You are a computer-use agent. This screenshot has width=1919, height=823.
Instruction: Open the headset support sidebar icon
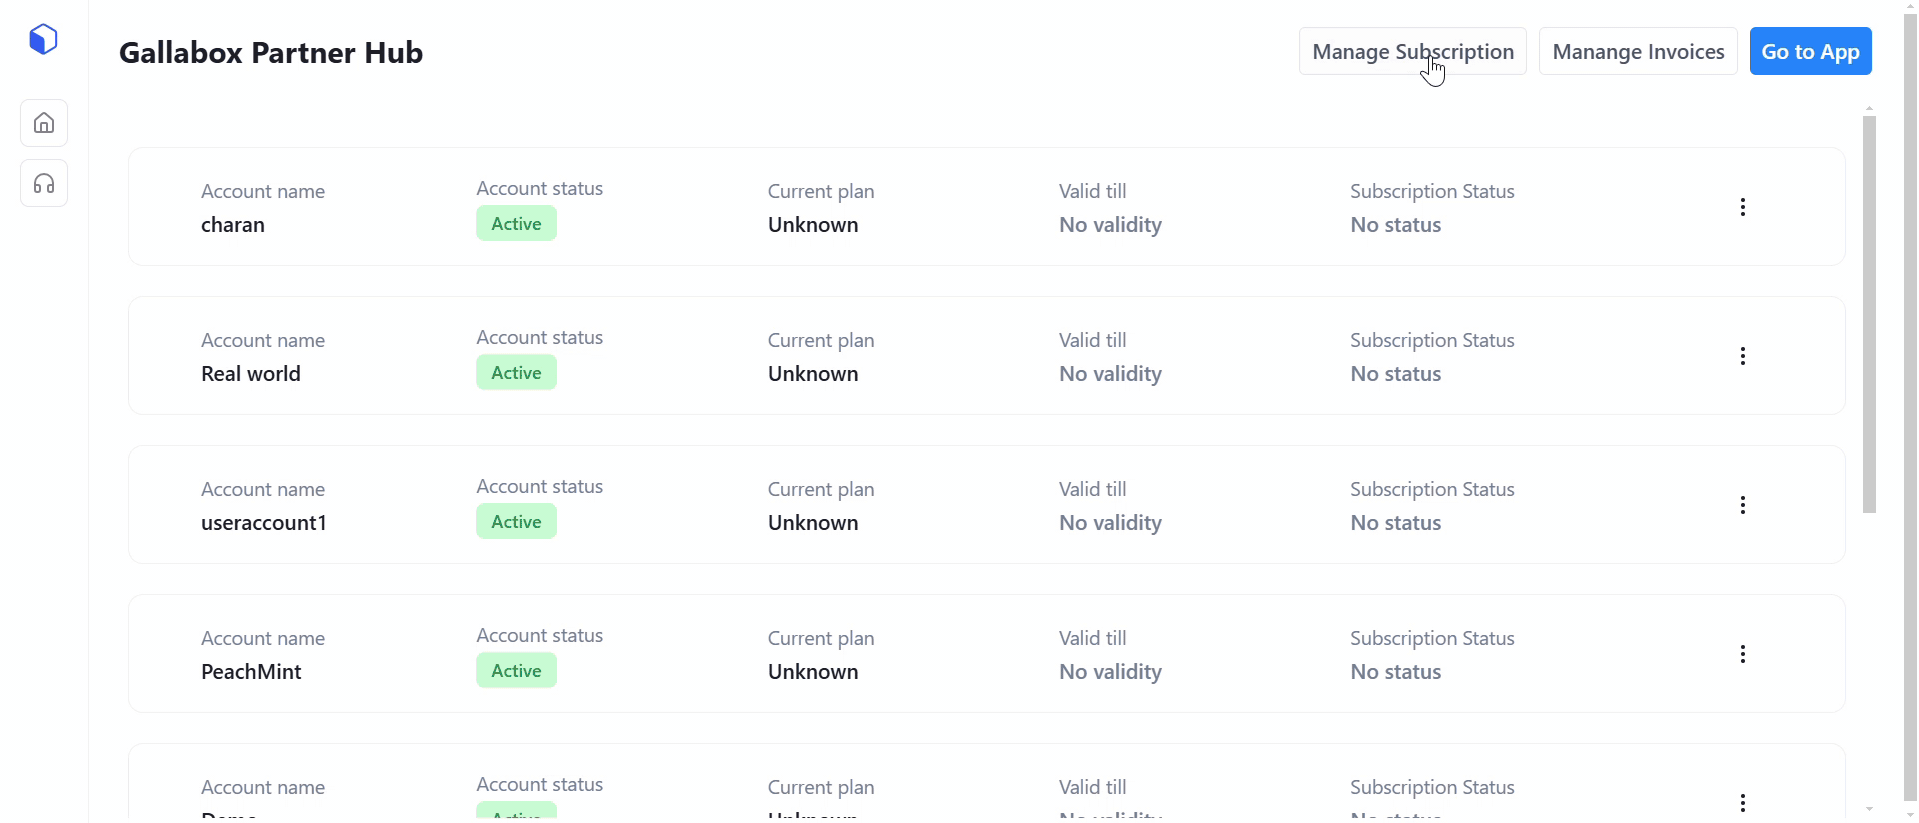point(44,183)
